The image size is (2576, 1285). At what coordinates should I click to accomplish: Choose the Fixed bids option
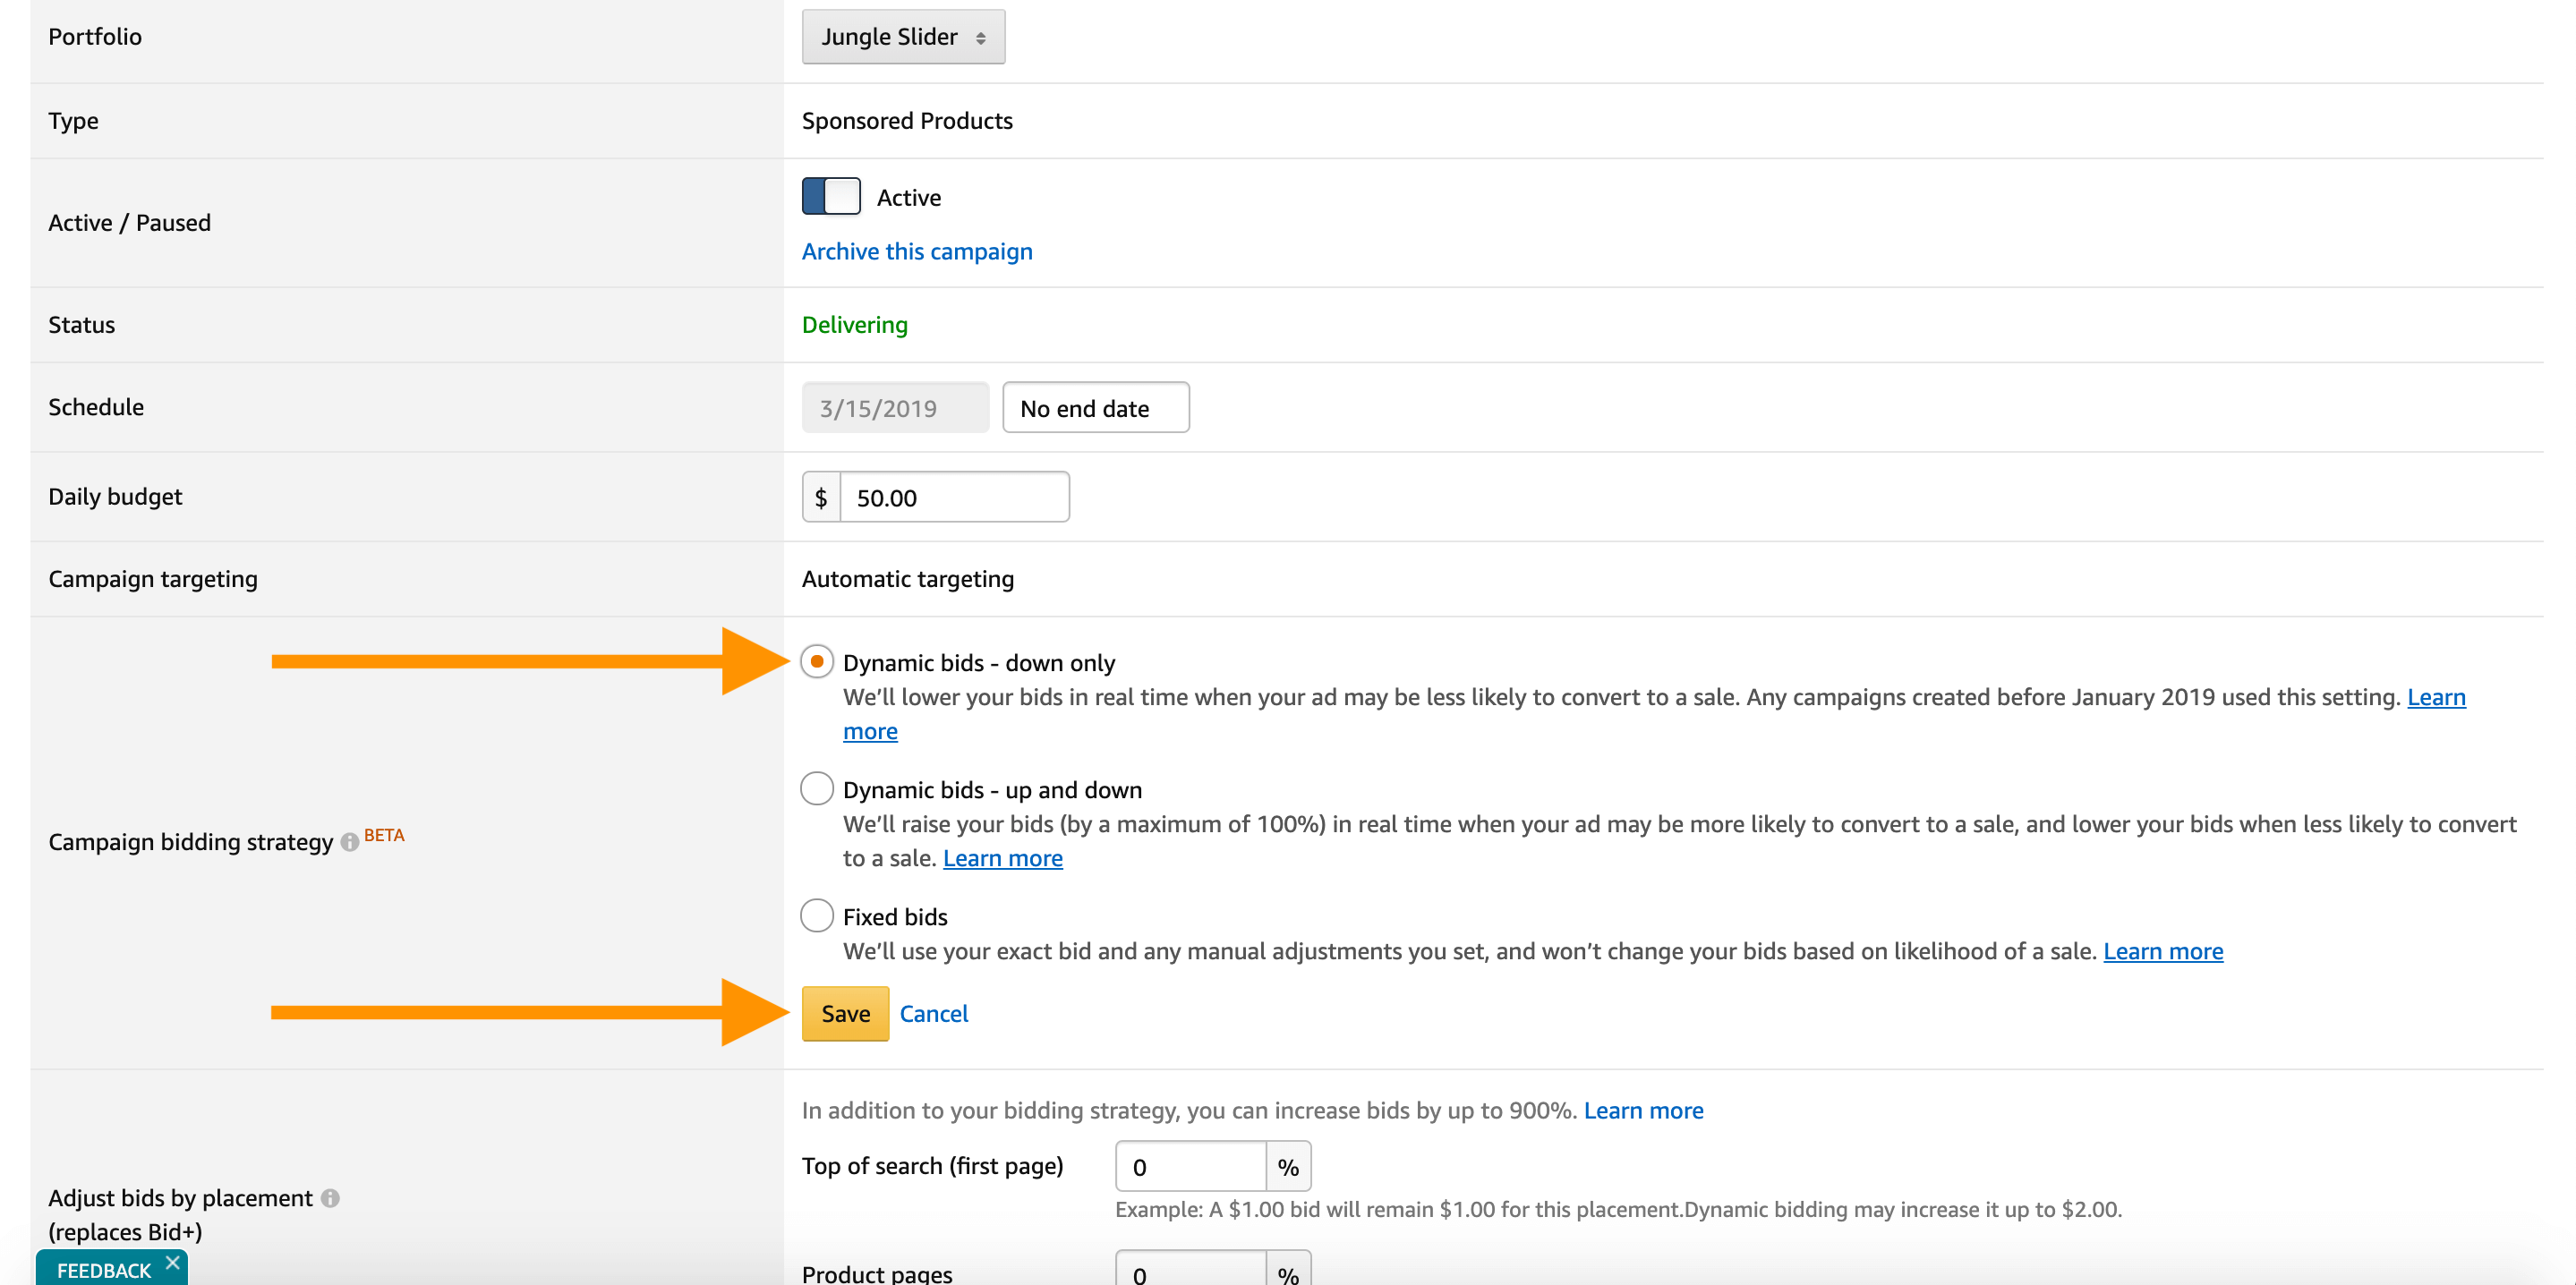click(x=817, y=916)
